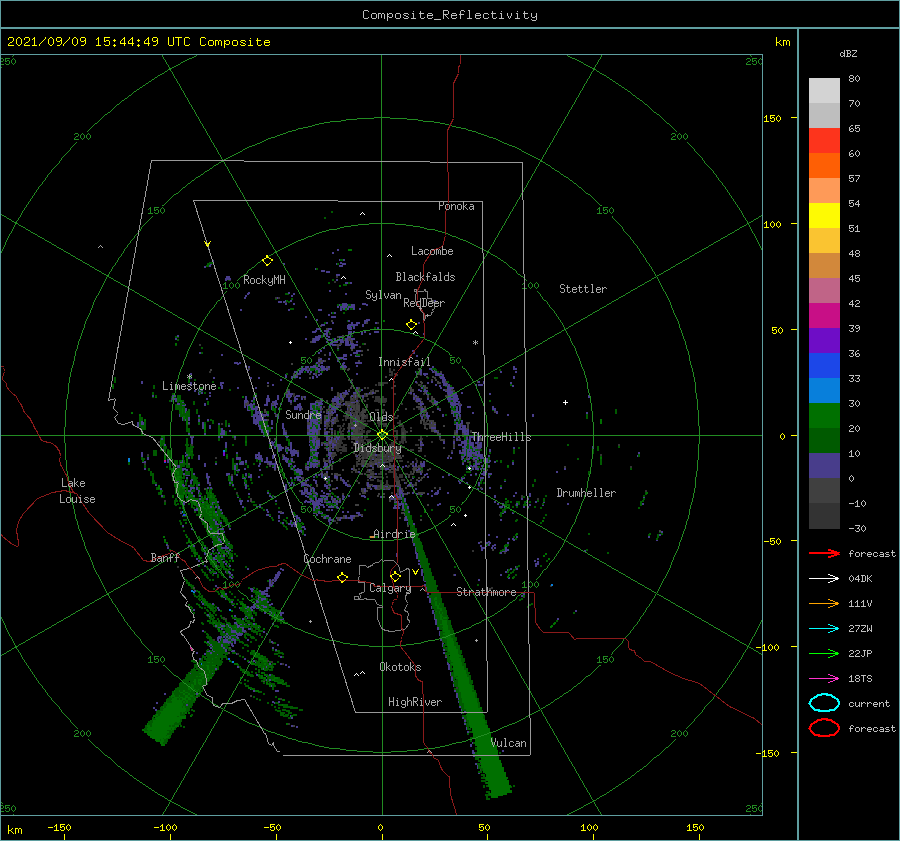
Task: Click the asterisk marker above Limestone
Action: coord(189,377)
